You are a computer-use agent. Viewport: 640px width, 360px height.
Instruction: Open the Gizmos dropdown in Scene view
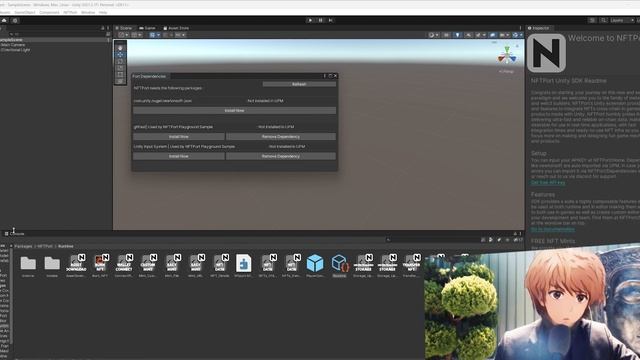[517, 35]
